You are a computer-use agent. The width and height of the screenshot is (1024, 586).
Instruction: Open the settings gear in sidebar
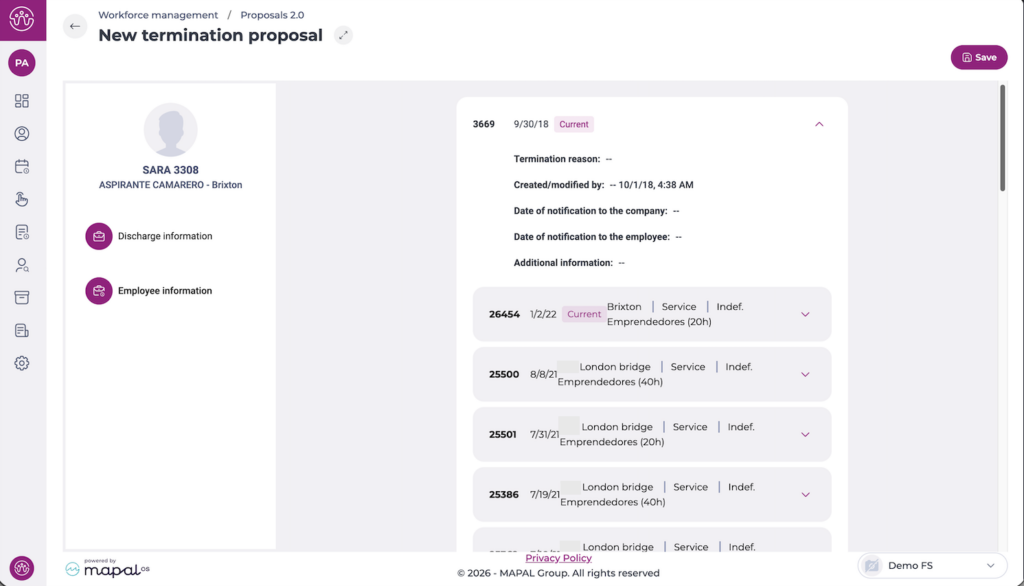click(x=22, y=363)
